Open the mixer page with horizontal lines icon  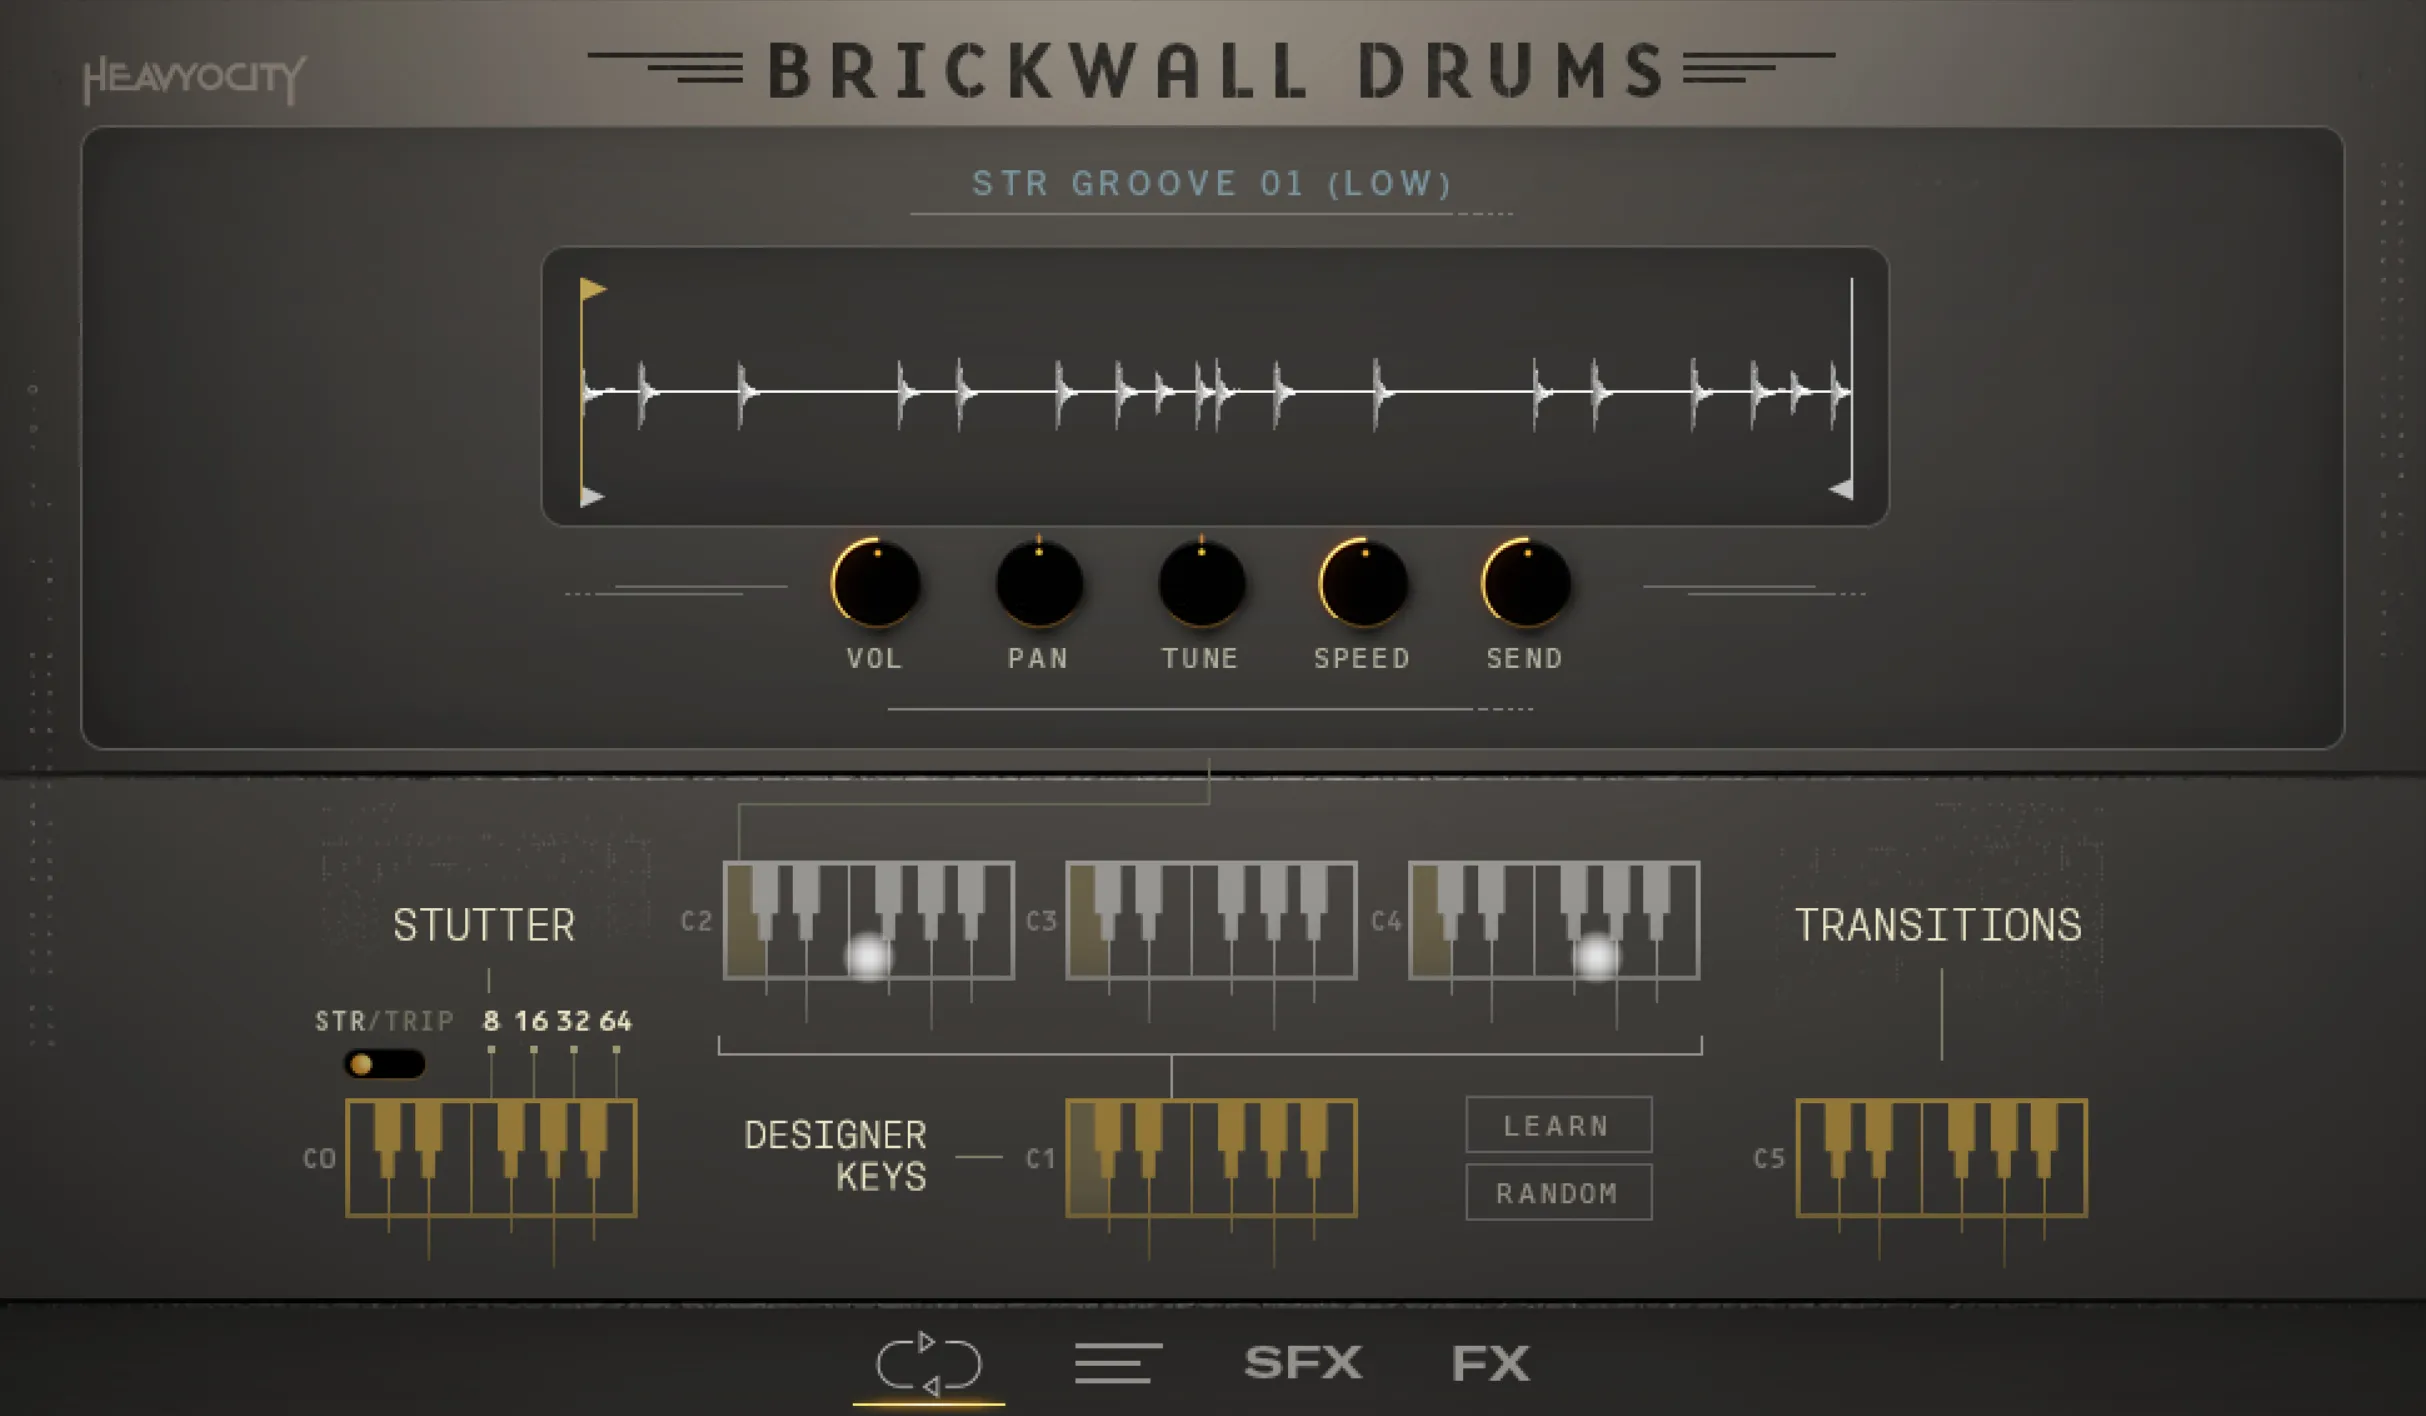pyautogui.click(x=1118, y=1363)
